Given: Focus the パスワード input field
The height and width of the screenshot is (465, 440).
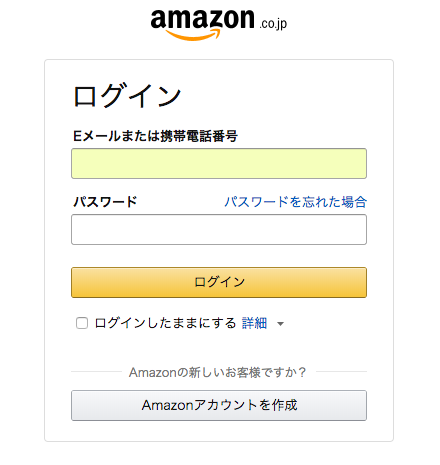Looking at the screenshot, I should pos(219,230).
